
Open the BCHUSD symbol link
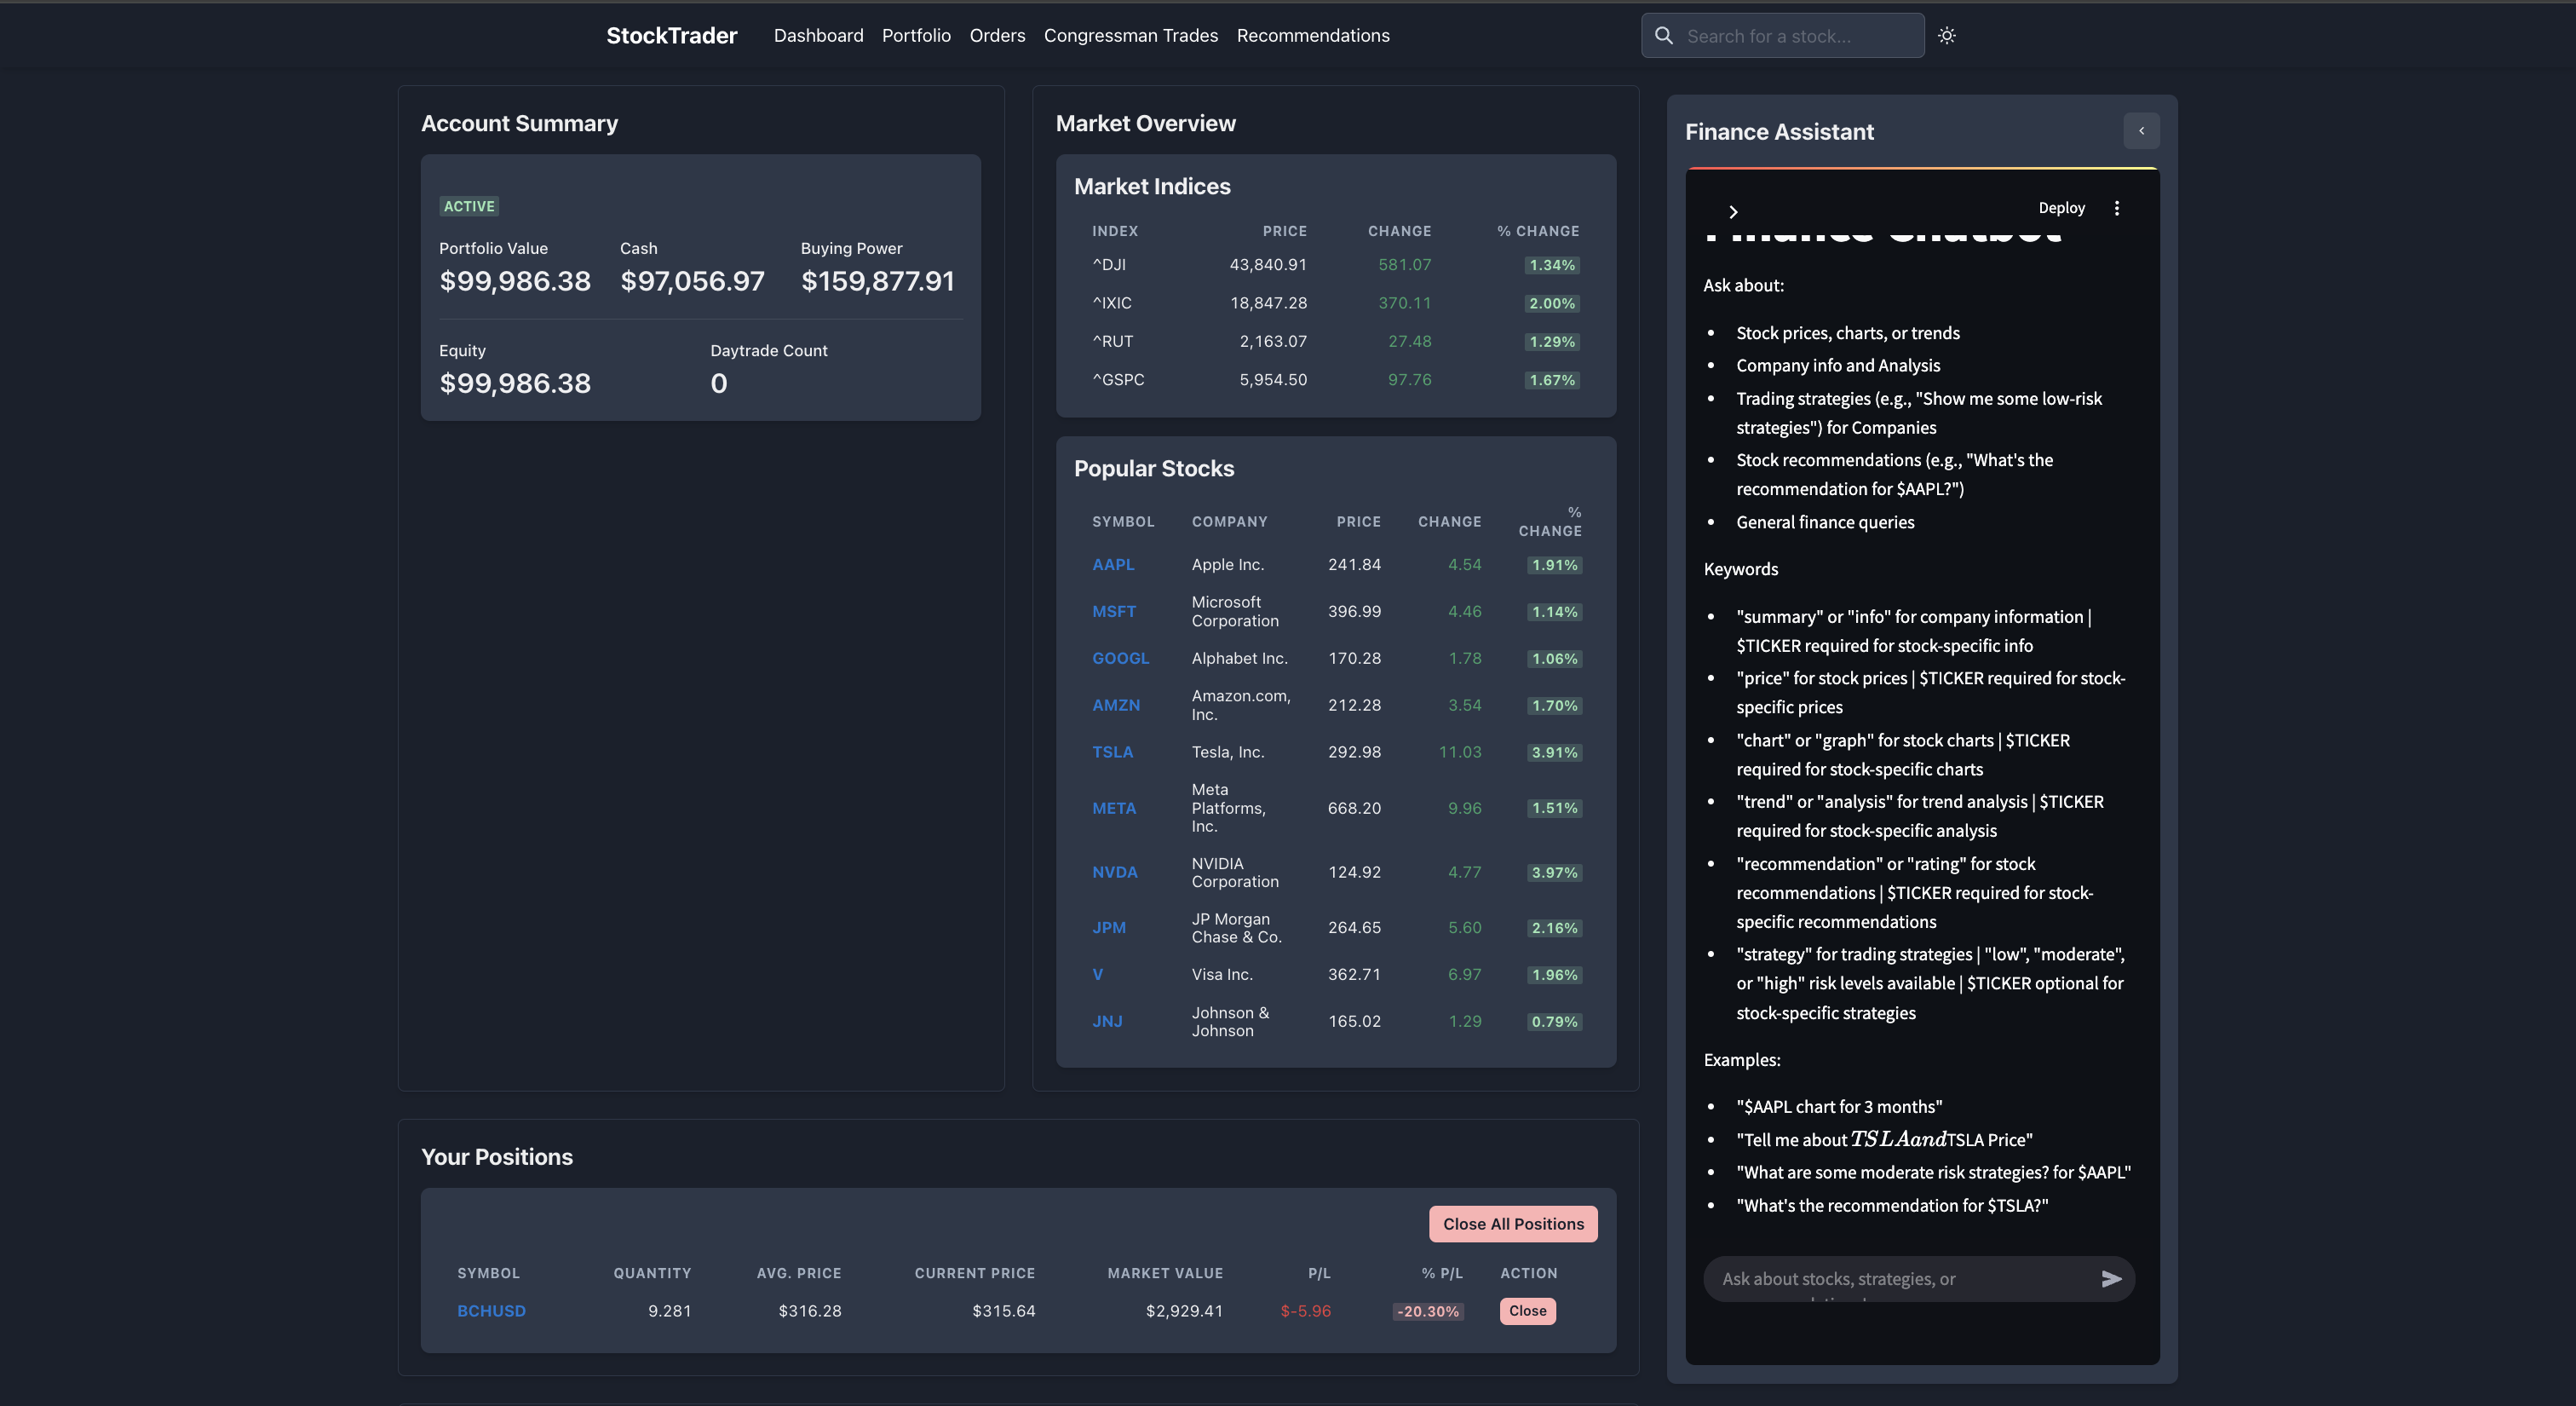point(491,1311)
